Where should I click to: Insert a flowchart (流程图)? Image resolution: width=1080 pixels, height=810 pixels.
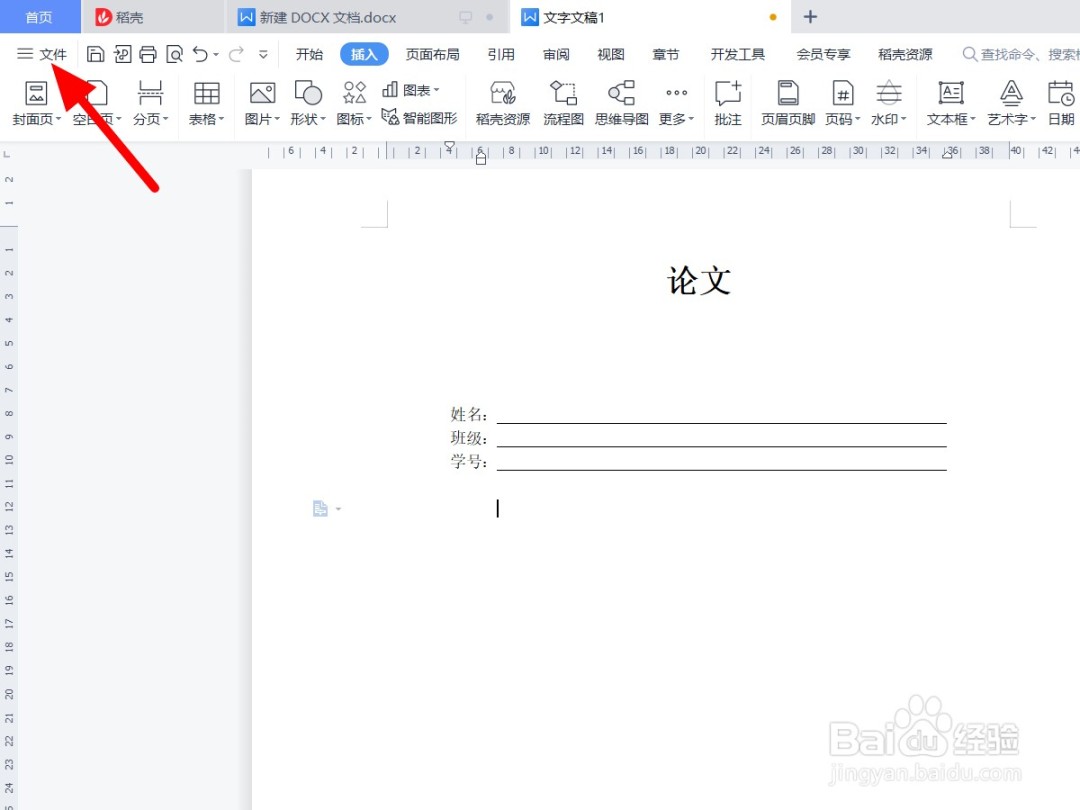coord(563,103)
